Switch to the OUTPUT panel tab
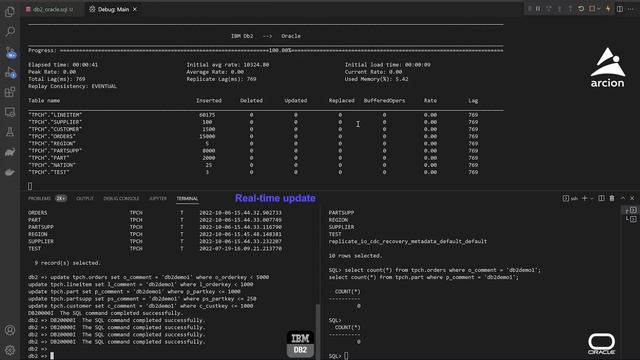The image size is (640, 360). tap(85, 198)
